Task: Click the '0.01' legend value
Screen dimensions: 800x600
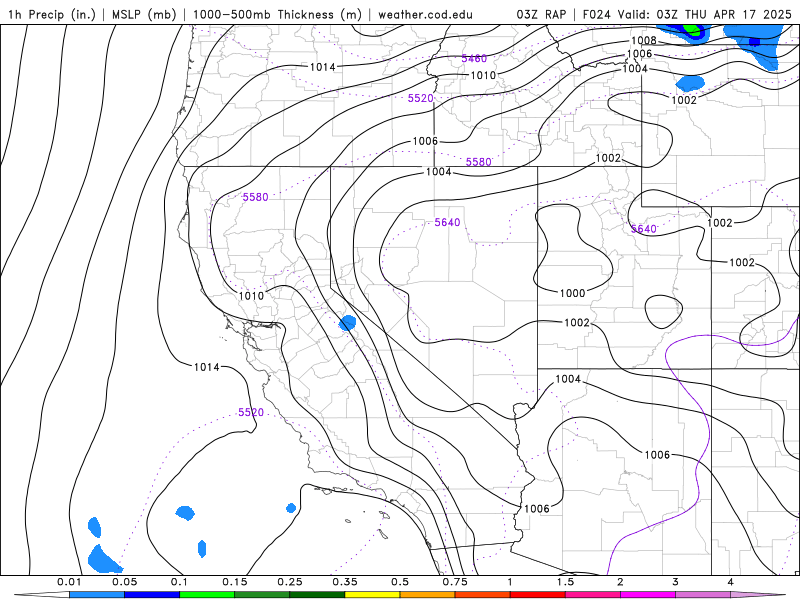Action: tap(69, 582)
